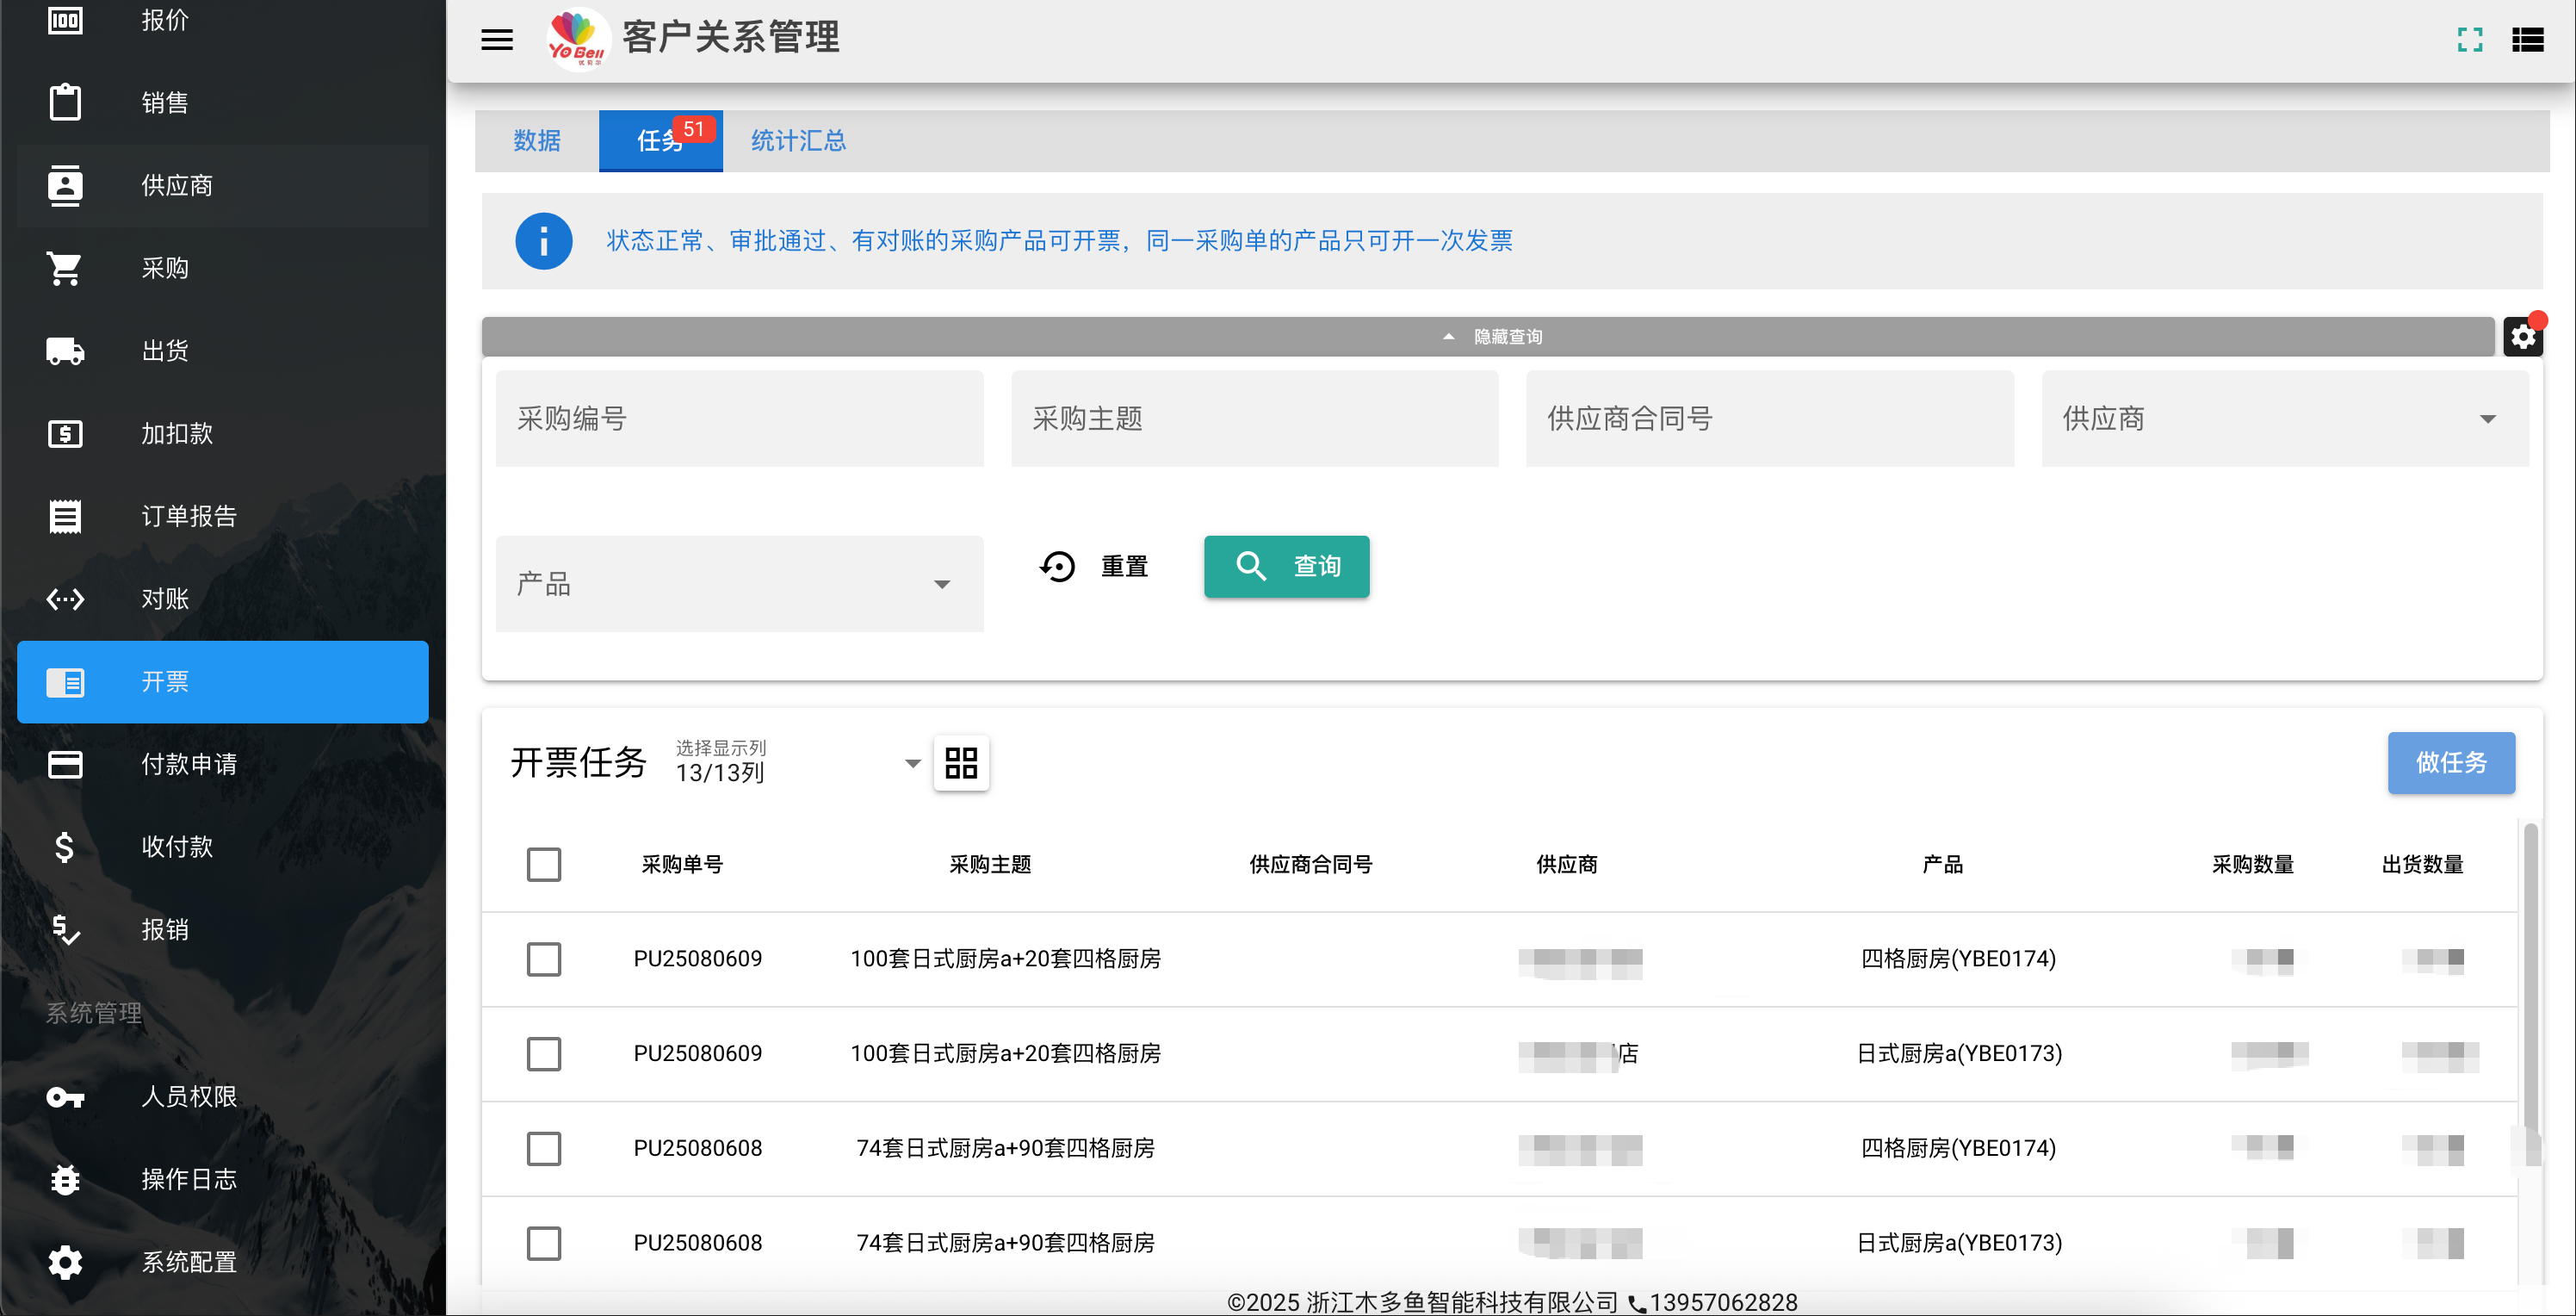This screenshot has height=1316, width=2576.
Task: Switch table to grid layout icon
Action: (x=961, y=763)
